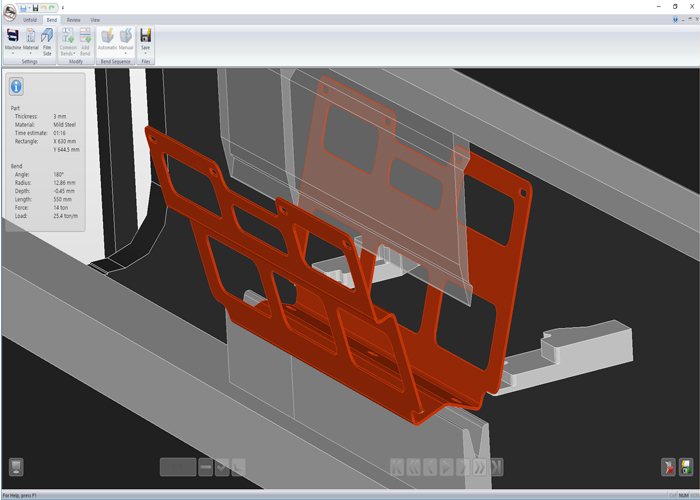Viewport: 700px width, 500px height.
Task: Open the Review tab
Action: 74,19
